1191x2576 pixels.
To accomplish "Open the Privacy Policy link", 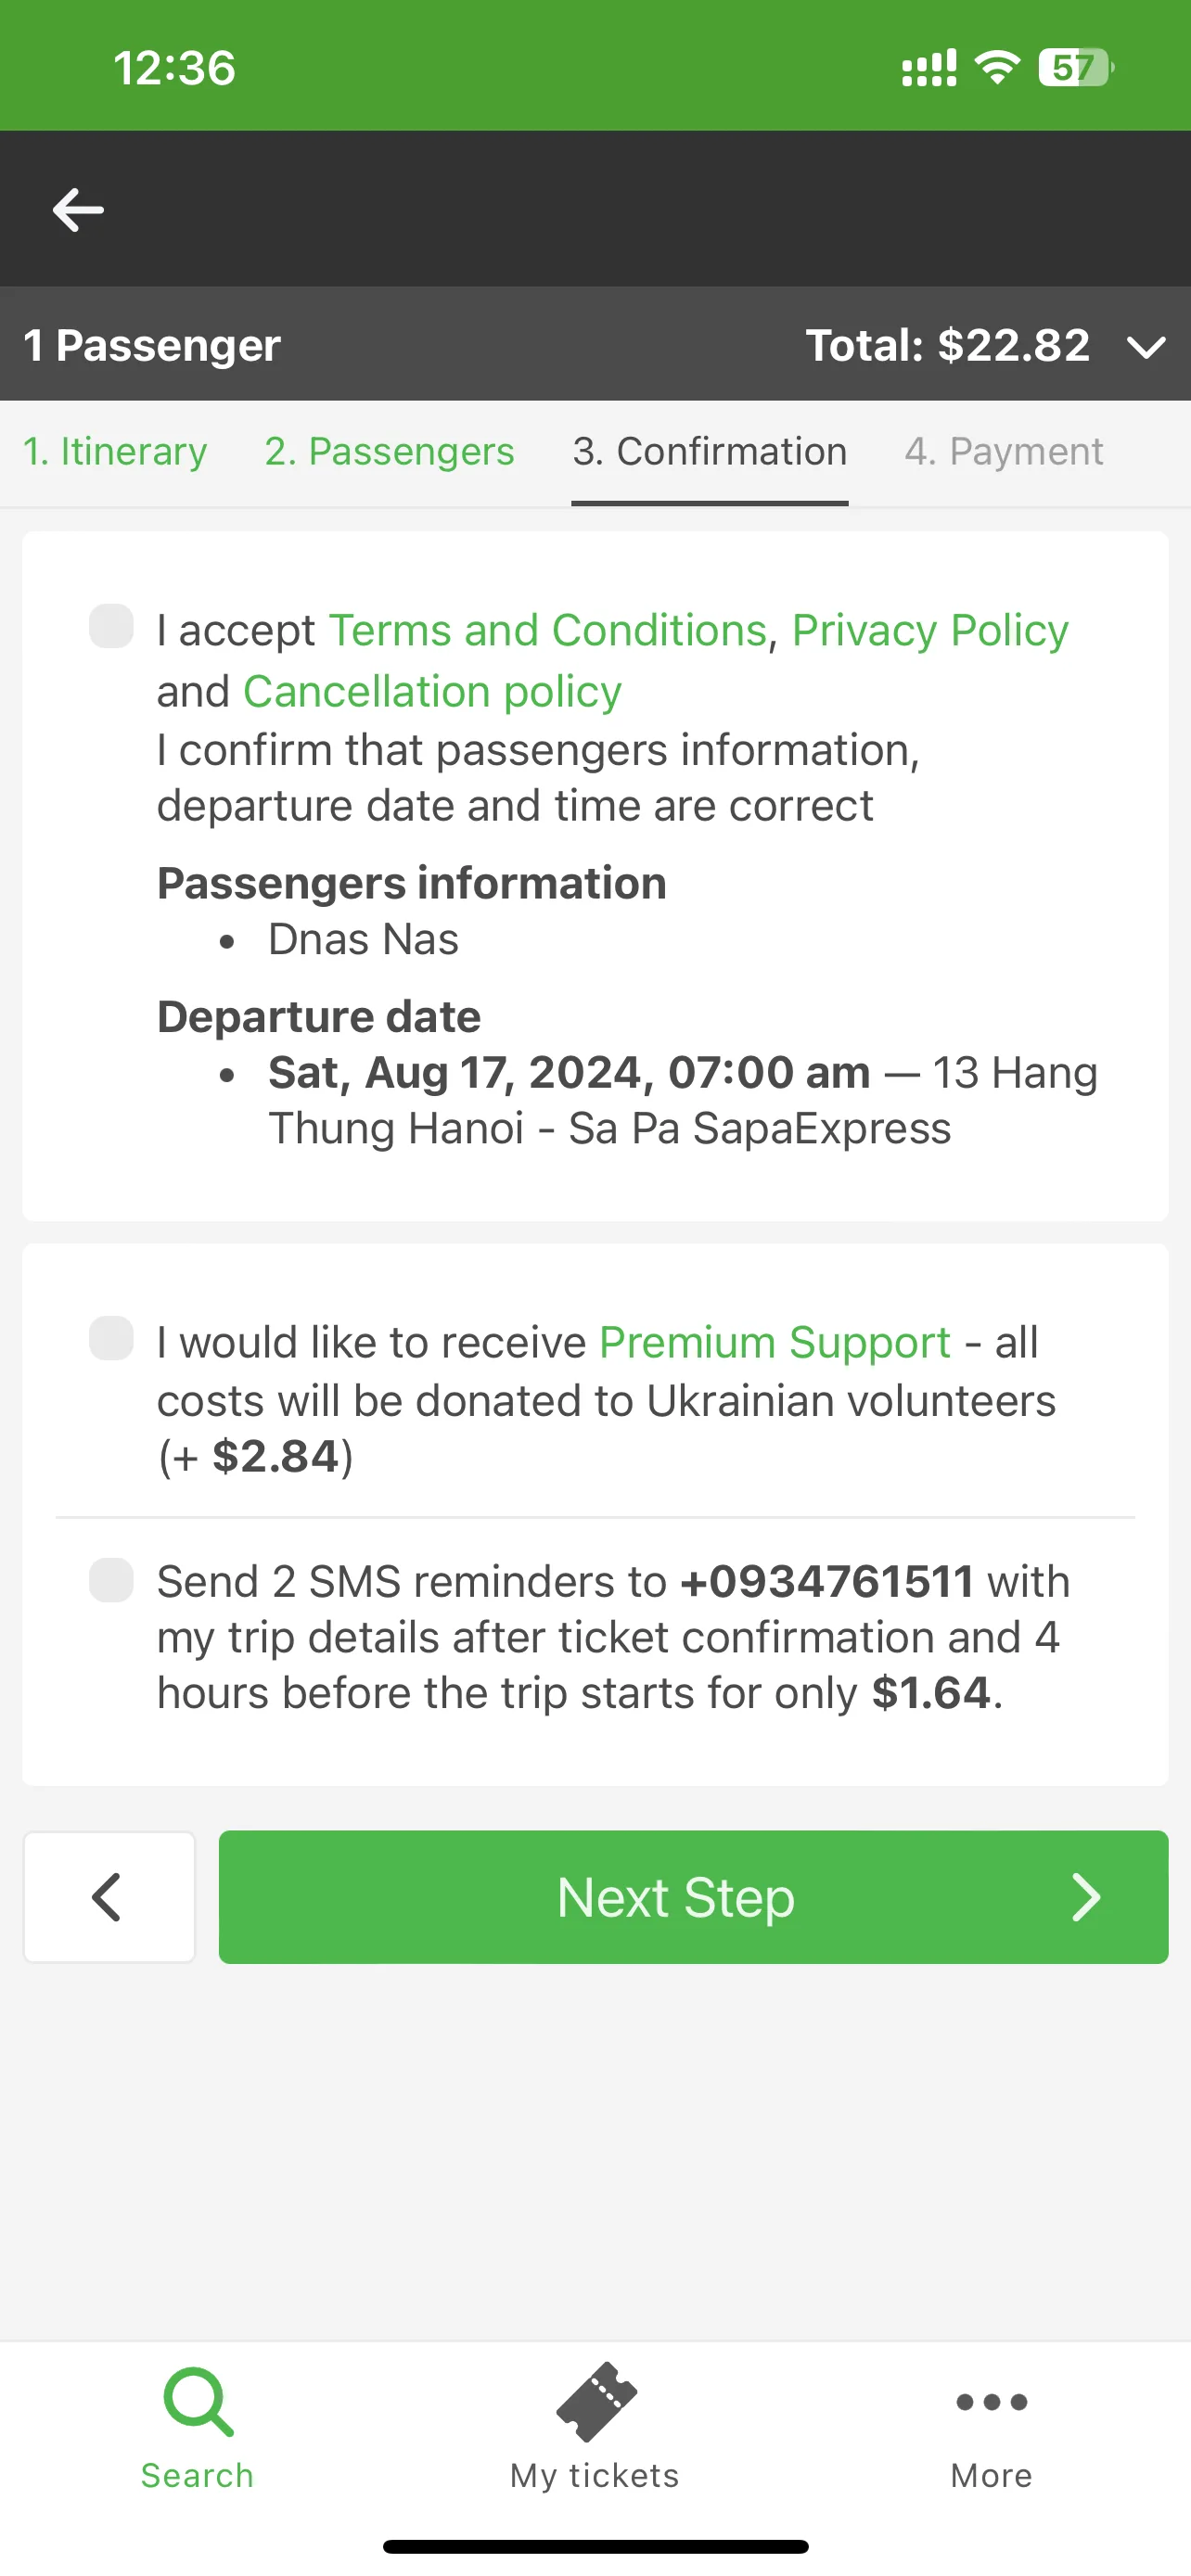I will coord(930,630).
